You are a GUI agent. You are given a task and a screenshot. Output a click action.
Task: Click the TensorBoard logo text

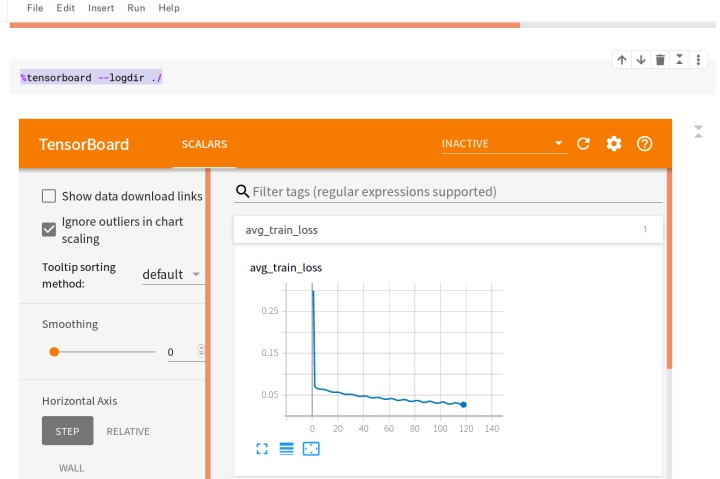84,144
